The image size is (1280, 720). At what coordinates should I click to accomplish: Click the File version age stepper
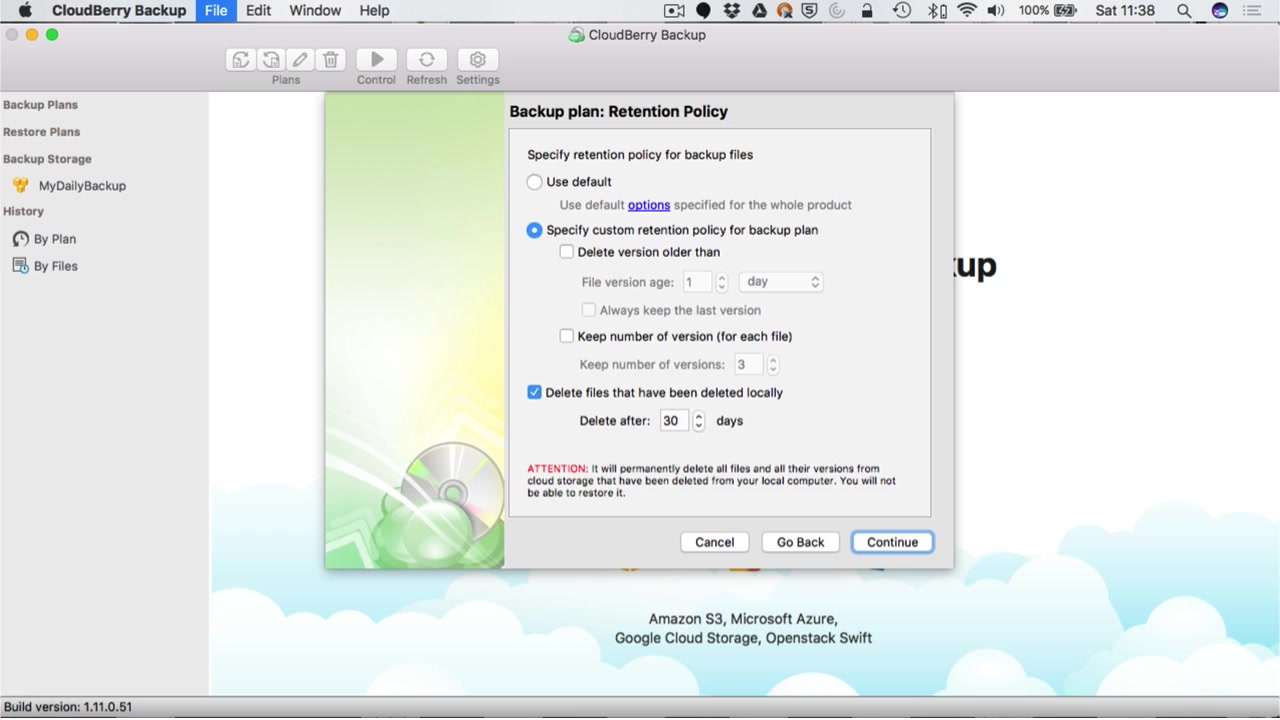pyautogui.click(x=722, y=282)
